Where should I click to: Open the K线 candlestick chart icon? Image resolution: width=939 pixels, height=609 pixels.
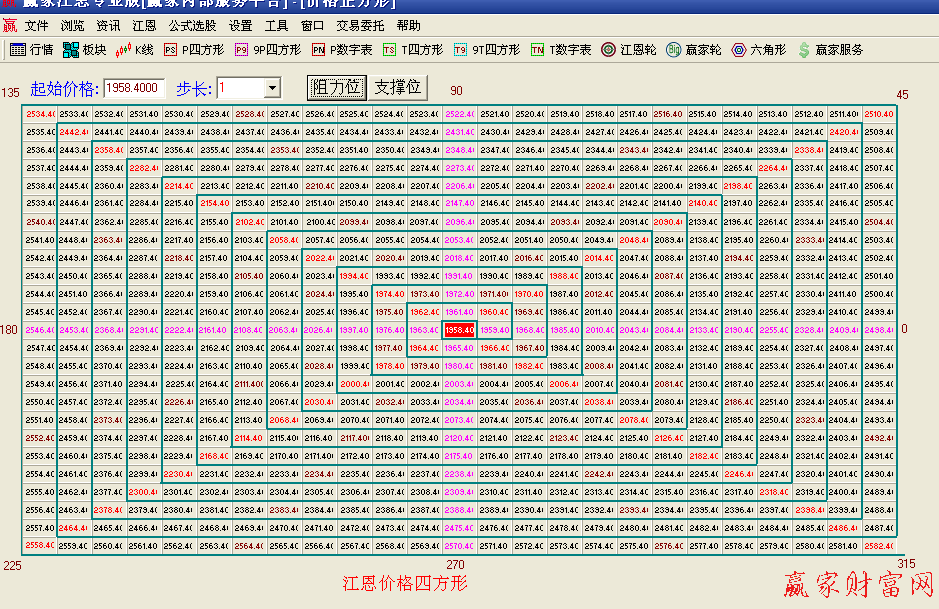(124, 49)
